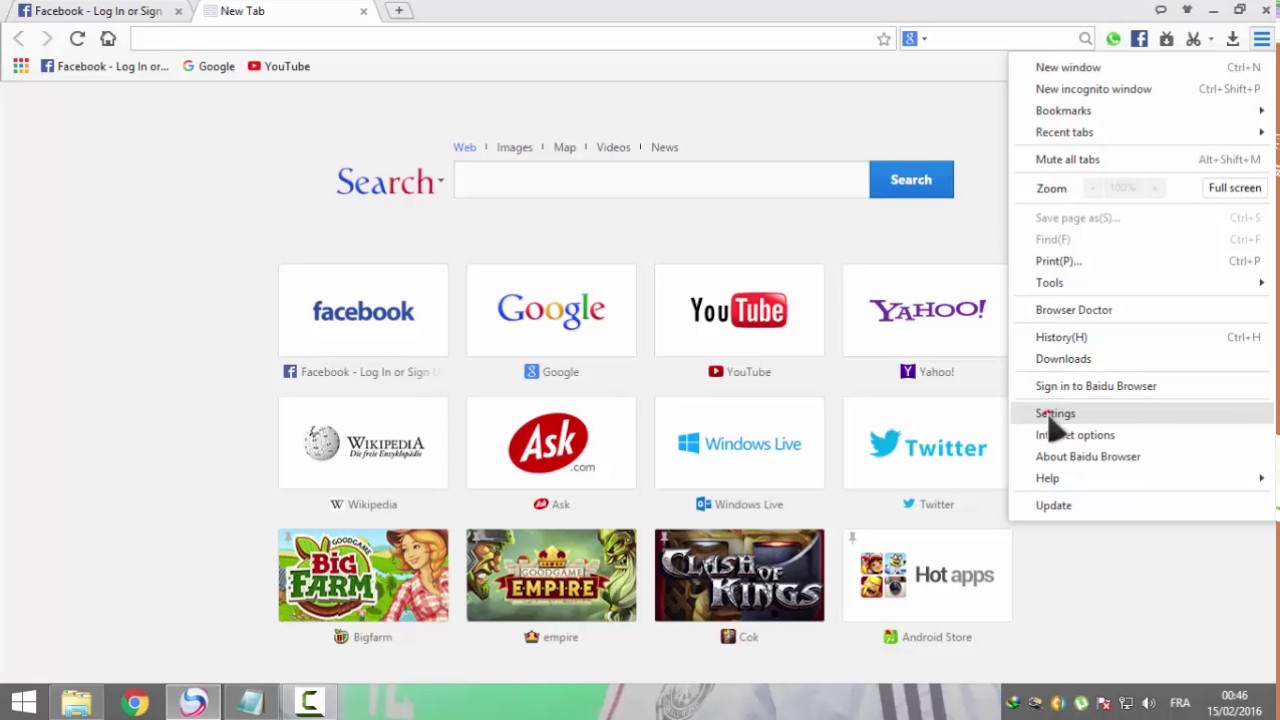This screenshot has width=1280, height=720.
Task: Open the feedback speech bubble icon
Action: point(1161,10)
